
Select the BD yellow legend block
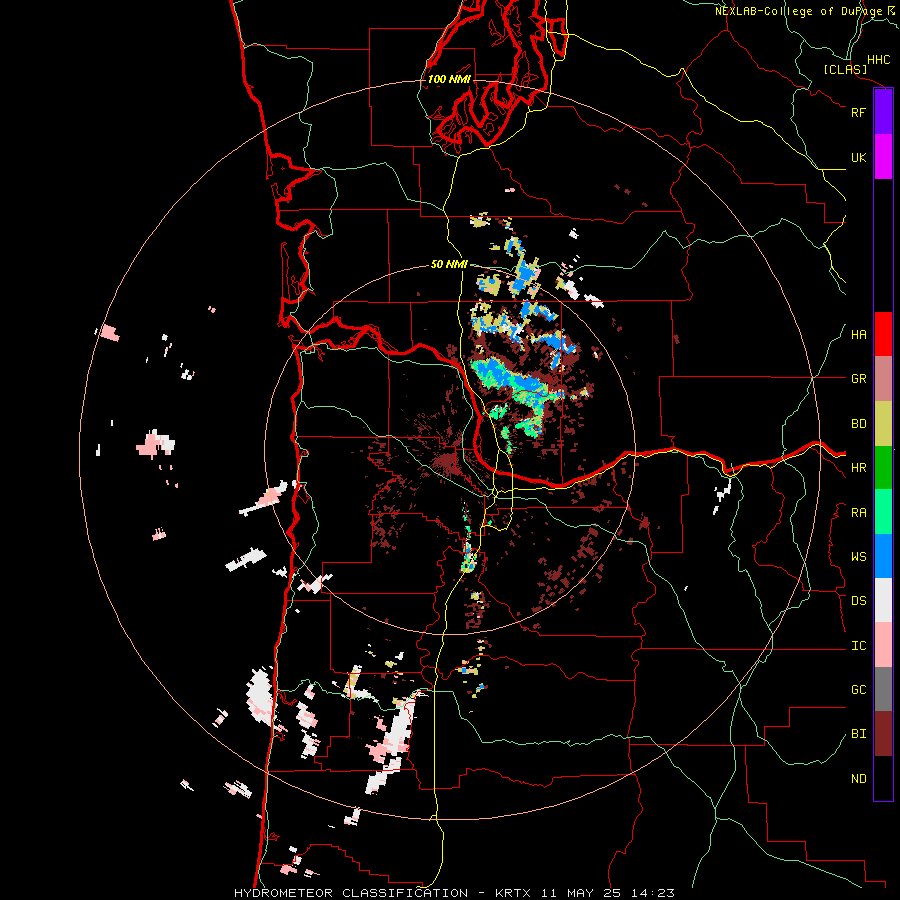pos(883,424)
